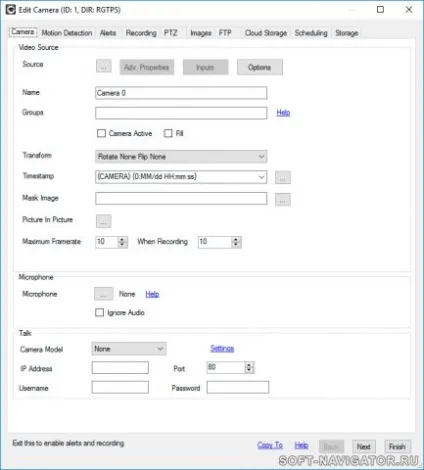Enable the Camera Active checkbox

point(101,133)
